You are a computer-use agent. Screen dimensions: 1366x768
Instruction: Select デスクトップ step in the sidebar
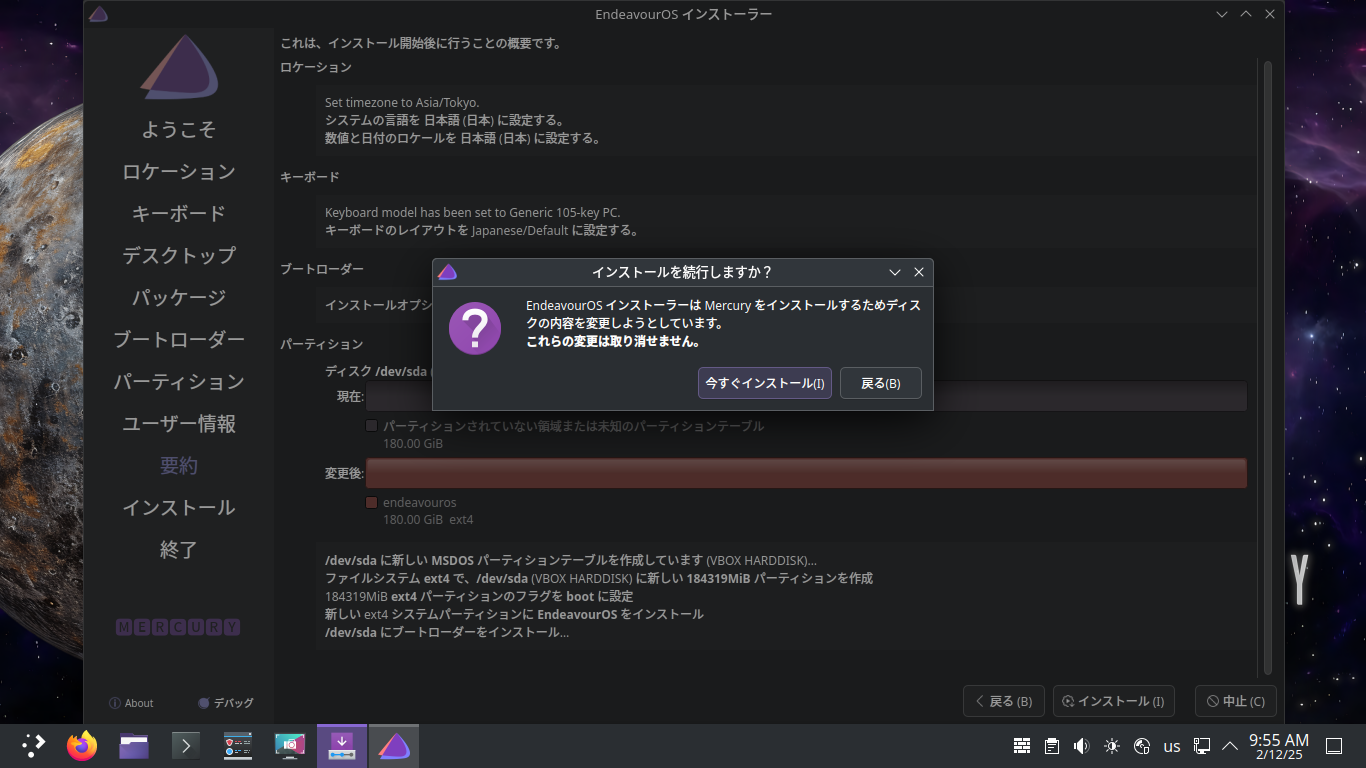pyautogui.click(x=179, y=256)
